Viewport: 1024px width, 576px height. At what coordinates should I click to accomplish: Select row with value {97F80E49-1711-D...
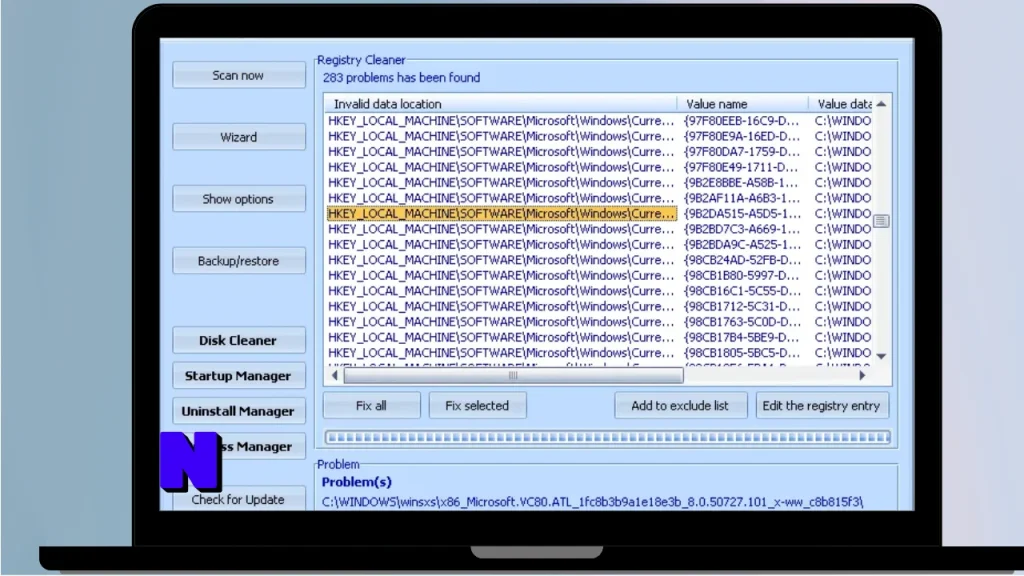coord(599,167)
